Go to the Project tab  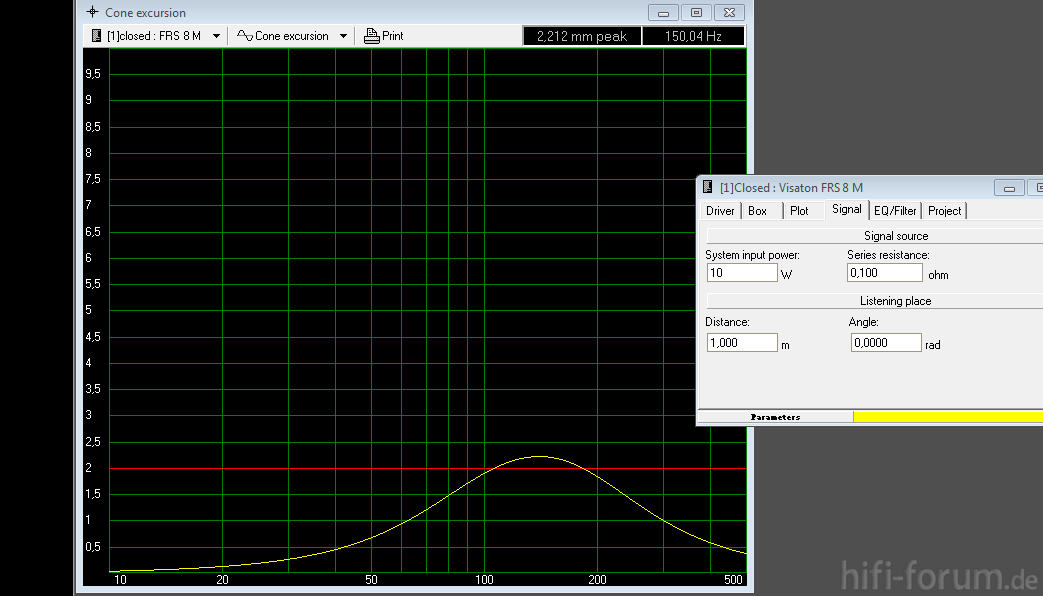(x=944, y=211)
